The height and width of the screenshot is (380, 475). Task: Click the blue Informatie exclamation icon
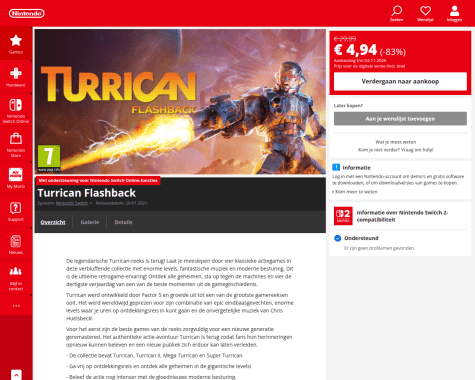coord(336,167)
